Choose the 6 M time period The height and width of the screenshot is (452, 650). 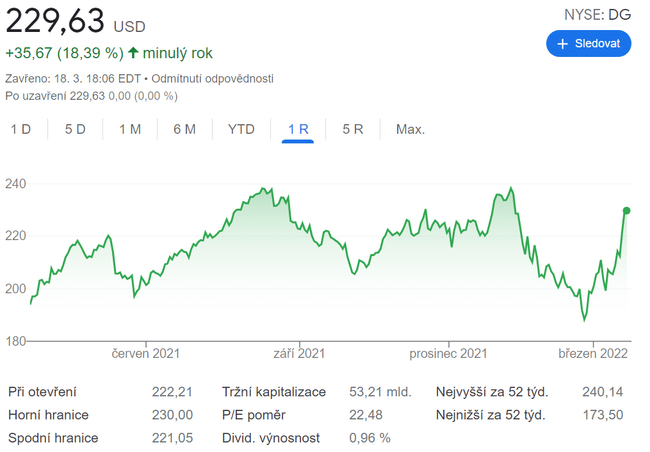coord(184,129)
